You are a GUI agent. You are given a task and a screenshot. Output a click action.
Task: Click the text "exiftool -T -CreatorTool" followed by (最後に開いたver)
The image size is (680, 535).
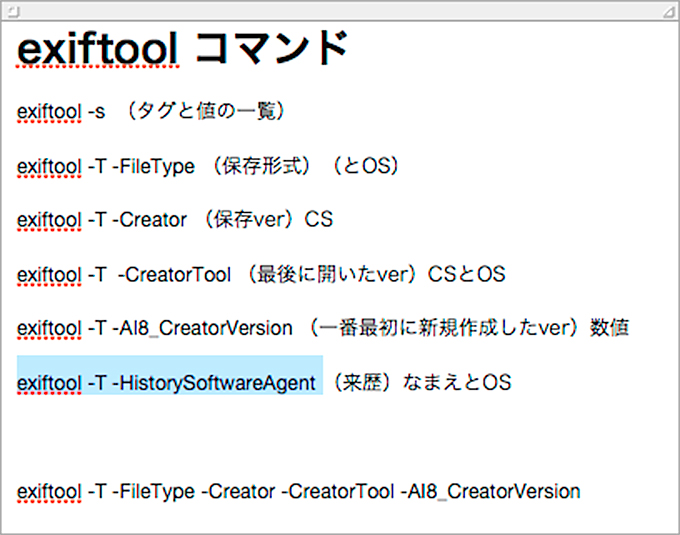(124, 274)
